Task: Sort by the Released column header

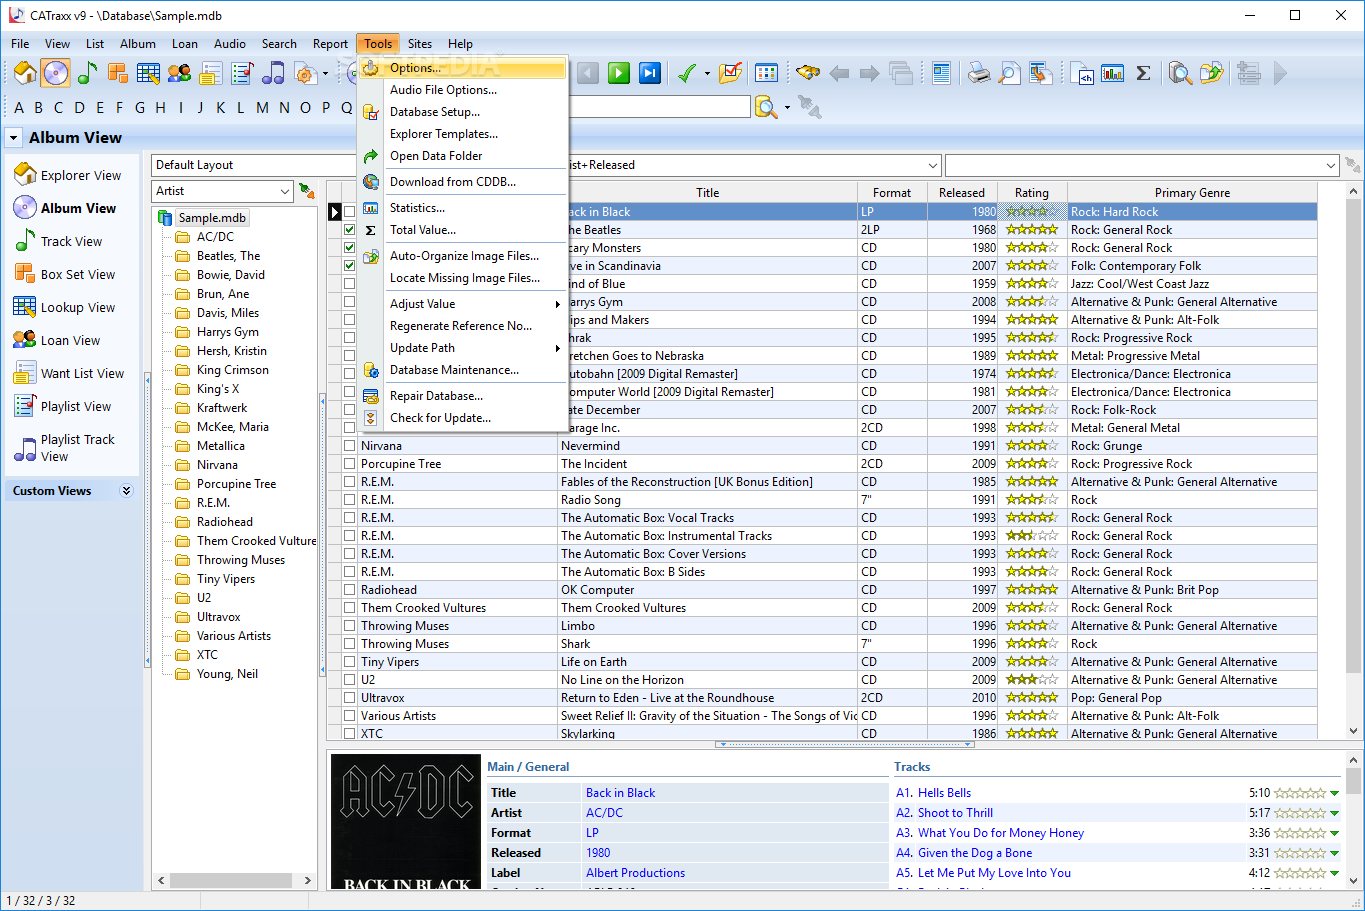Action: (961, 193)
